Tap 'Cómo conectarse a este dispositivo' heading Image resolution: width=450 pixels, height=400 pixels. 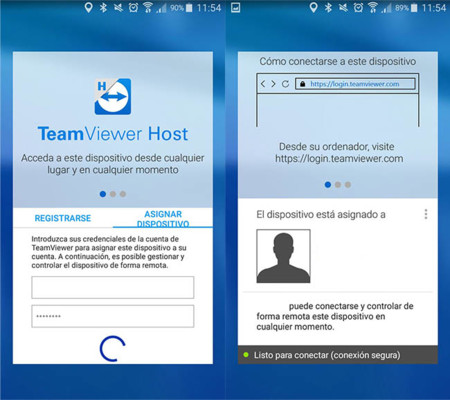(338, 61)
